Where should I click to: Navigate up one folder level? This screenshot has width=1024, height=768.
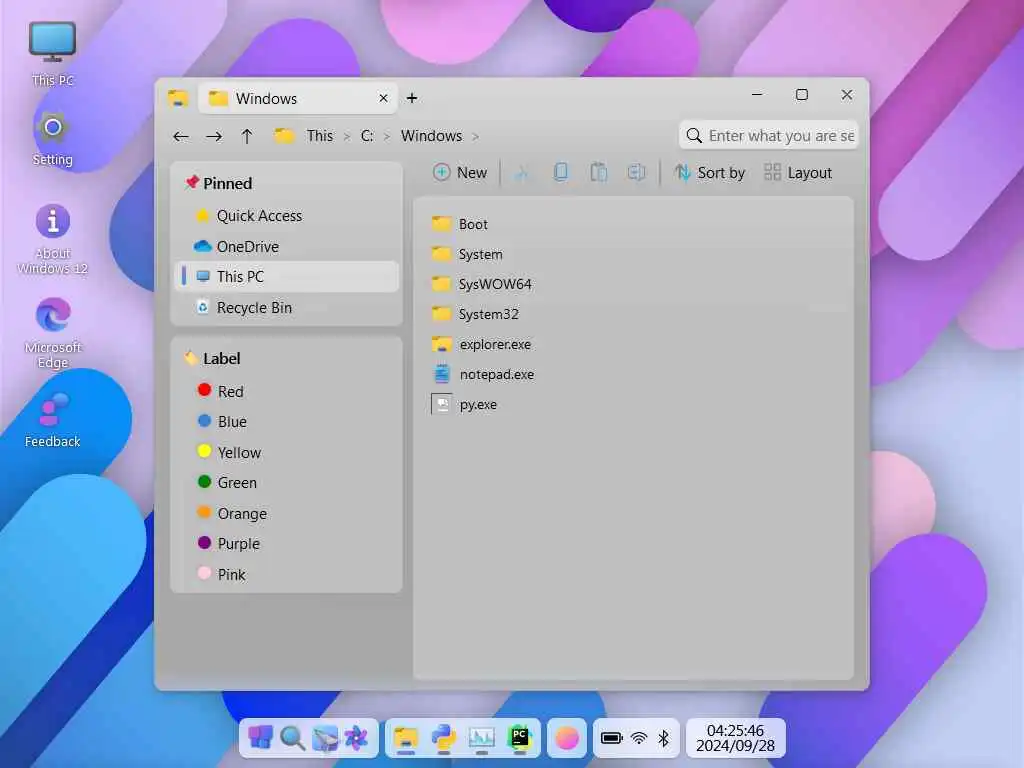pos(247,136)
